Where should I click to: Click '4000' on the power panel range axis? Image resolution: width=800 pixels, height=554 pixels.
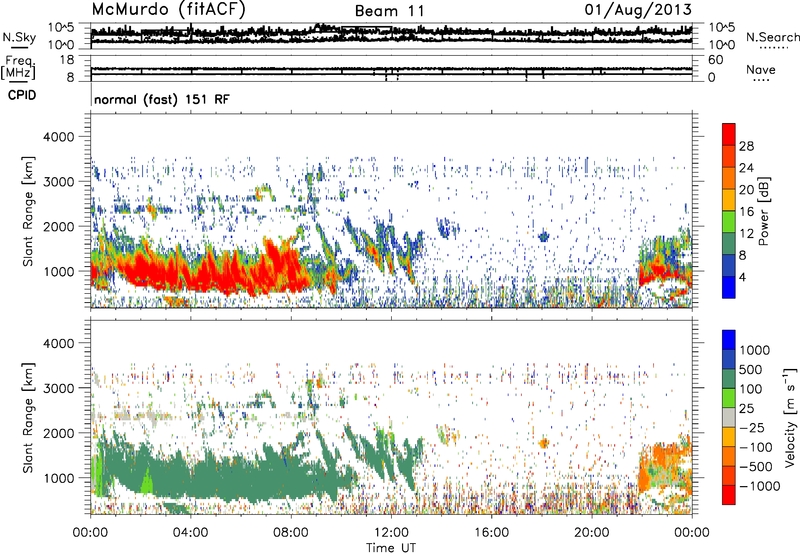[58, 137]
